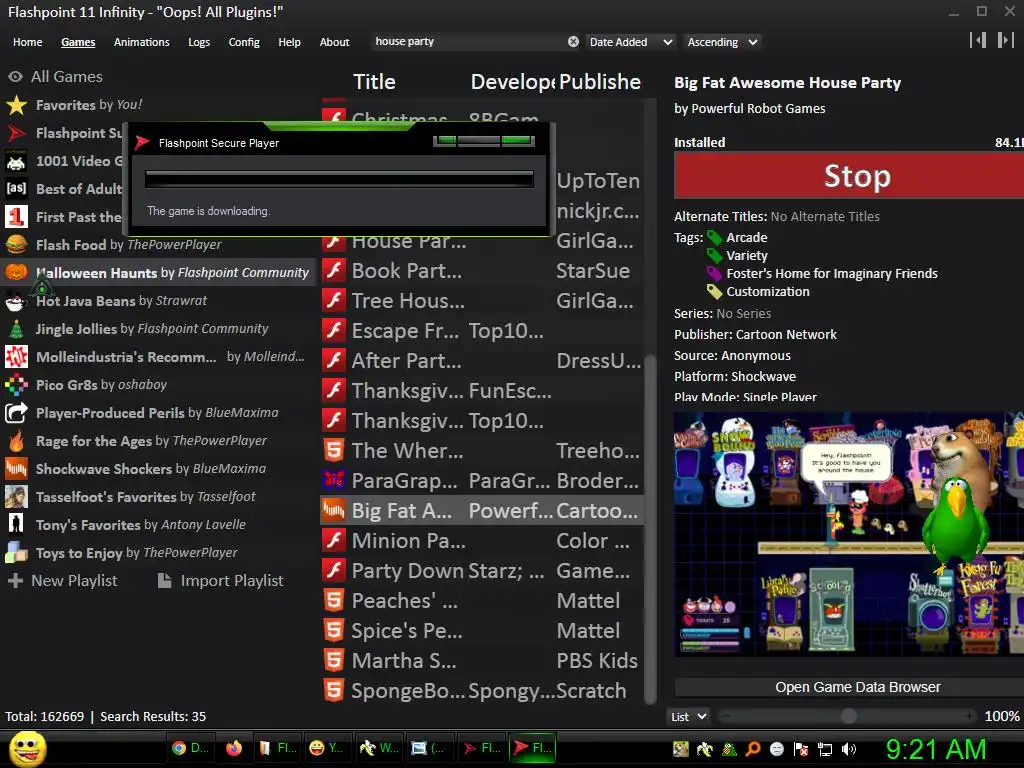The image size is (1024, 768).
Task: Click Tasselfoot's Favorites avatar icon
Action: [16, 497]
